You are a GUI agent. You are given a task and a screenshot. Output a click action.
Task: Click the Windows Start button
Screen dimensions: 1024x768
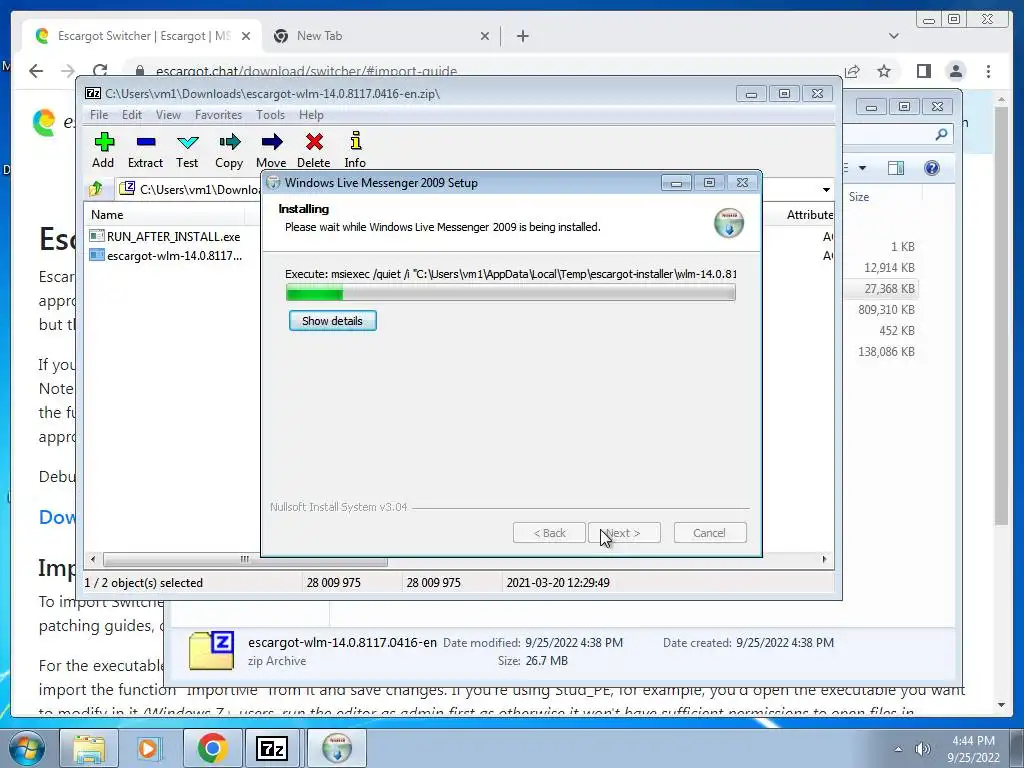coord(27,748)
